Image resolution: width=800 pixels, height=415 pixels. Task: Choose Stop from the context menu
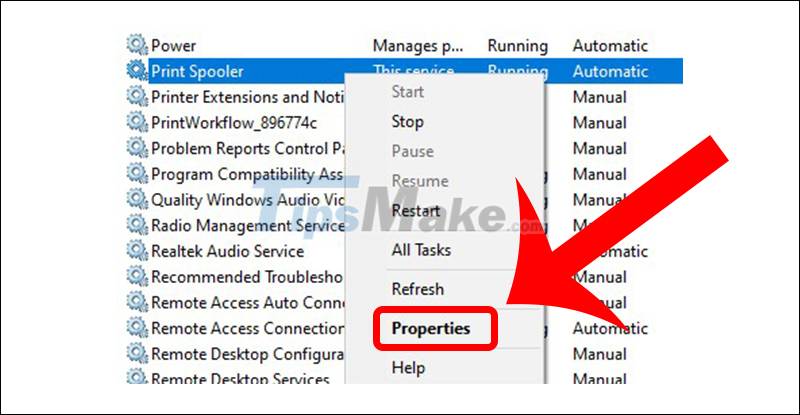(407, 122)
